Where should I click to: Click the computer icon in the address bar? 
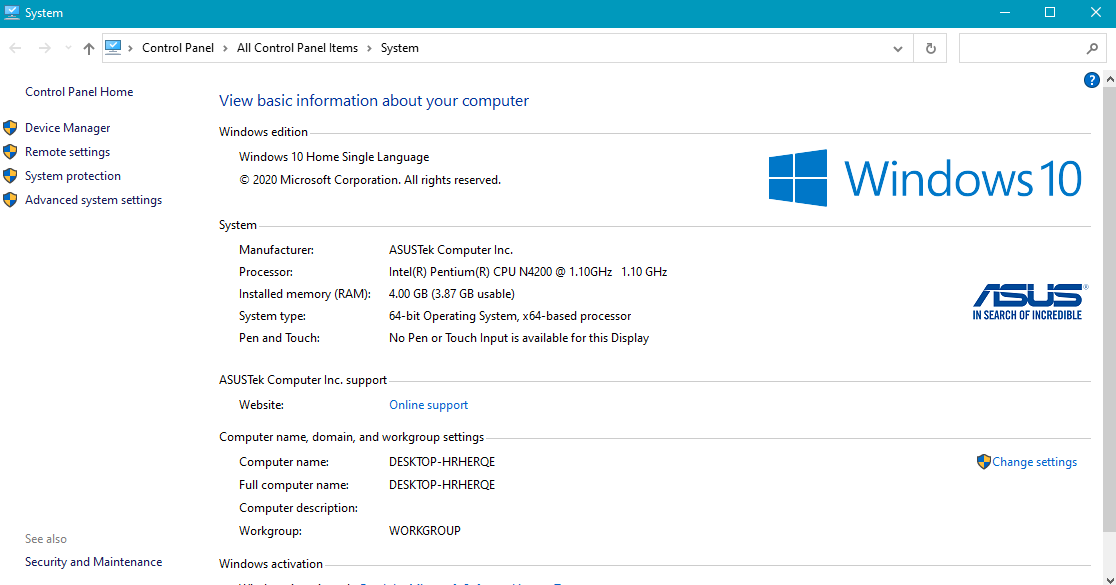click(x=113, y=48)
